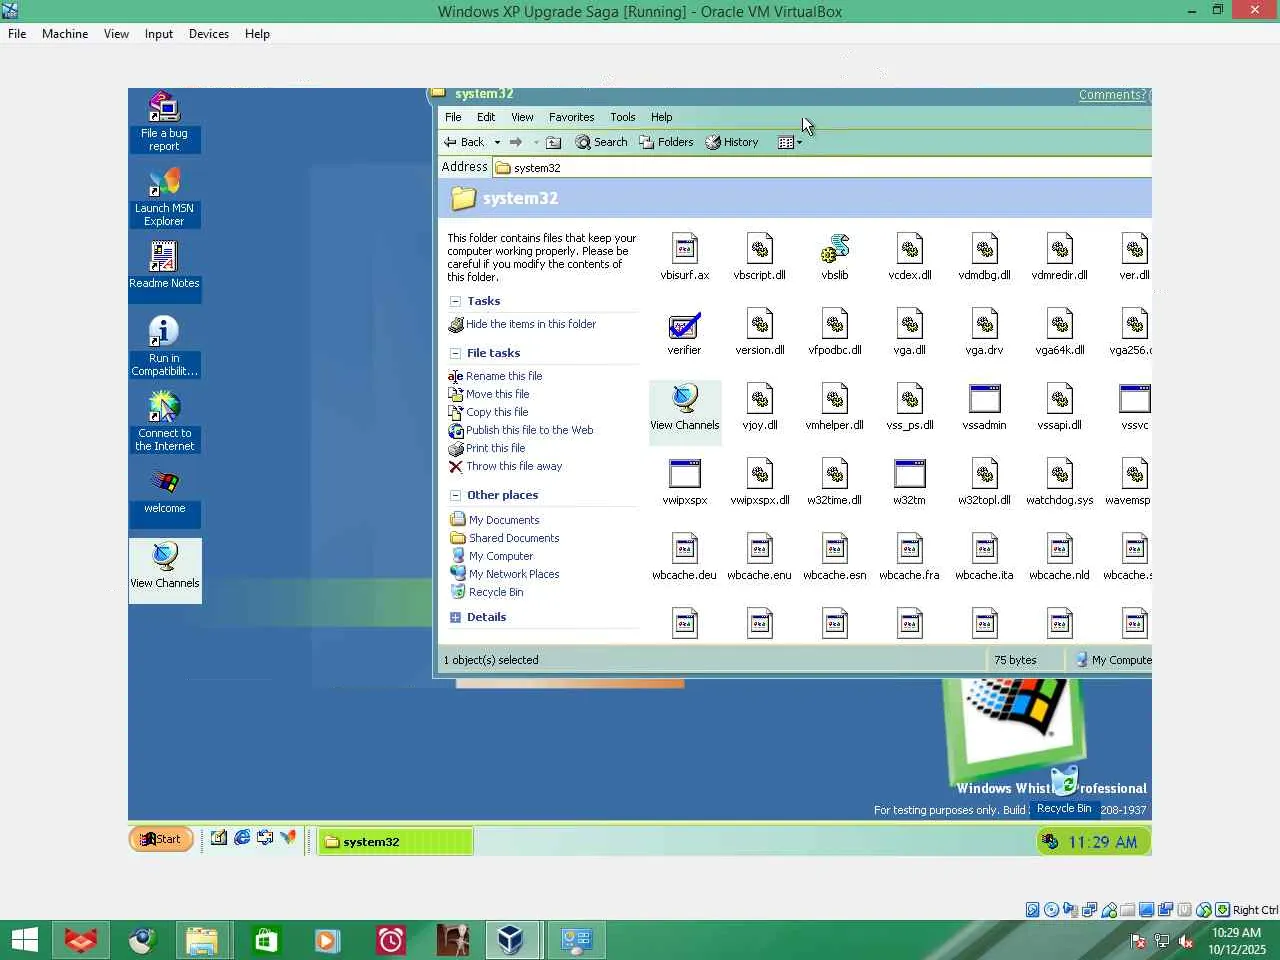Open the VirtualBox Devices menu
The image size is (1280, 960).
coord(208,33)
